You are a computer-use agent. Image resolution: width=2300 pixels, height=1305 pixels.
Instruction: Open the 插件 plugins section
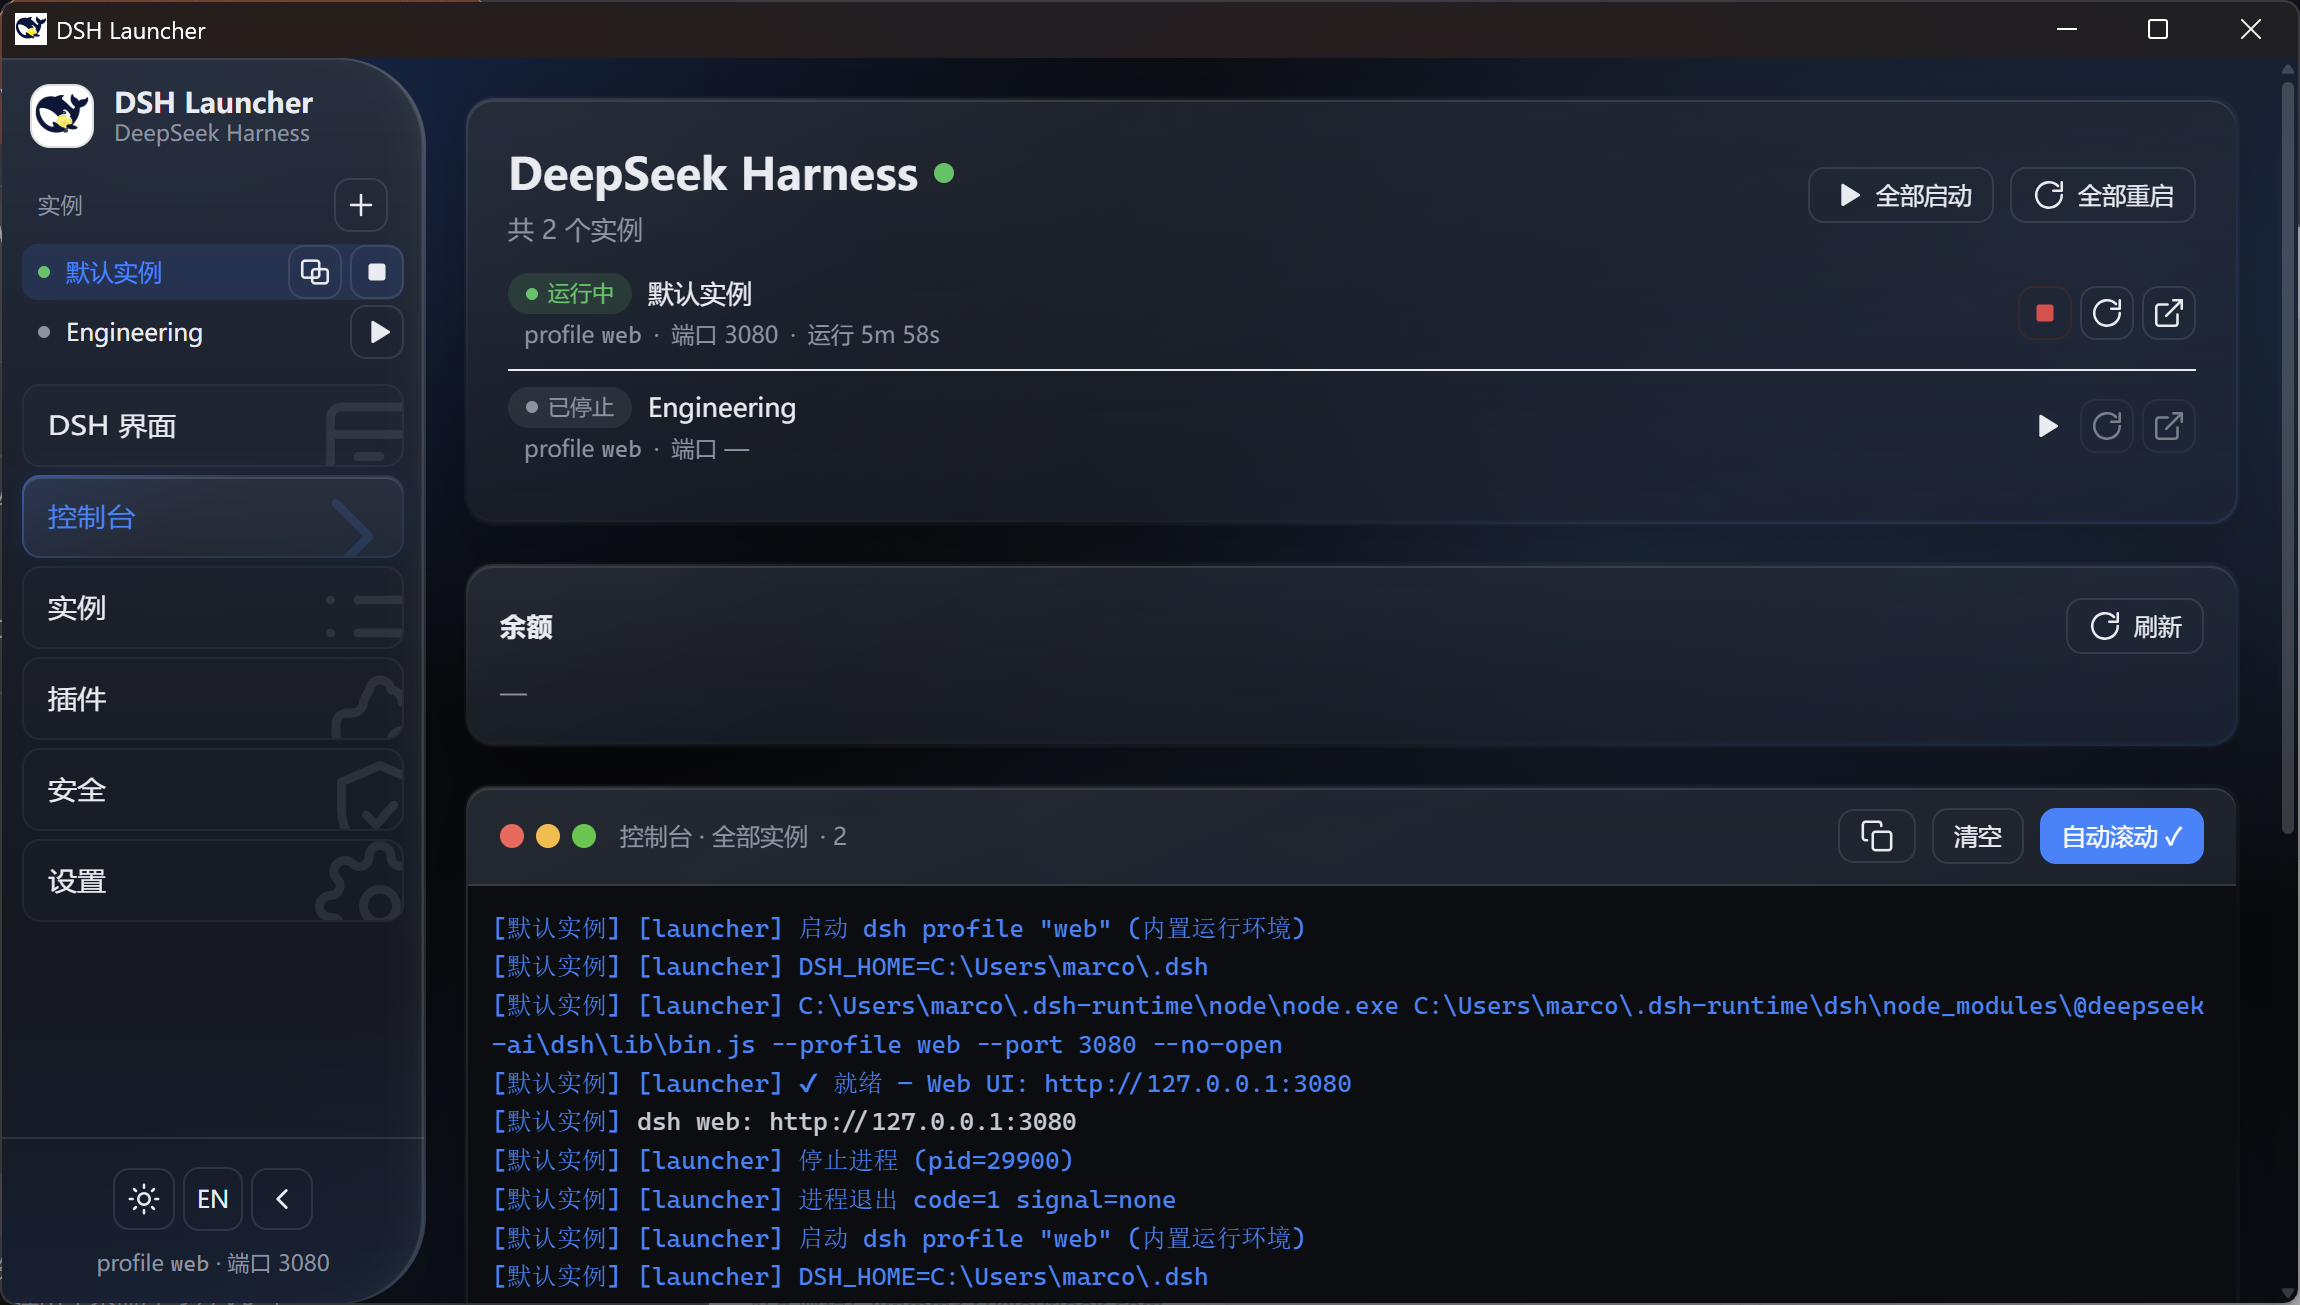(213, 699)
